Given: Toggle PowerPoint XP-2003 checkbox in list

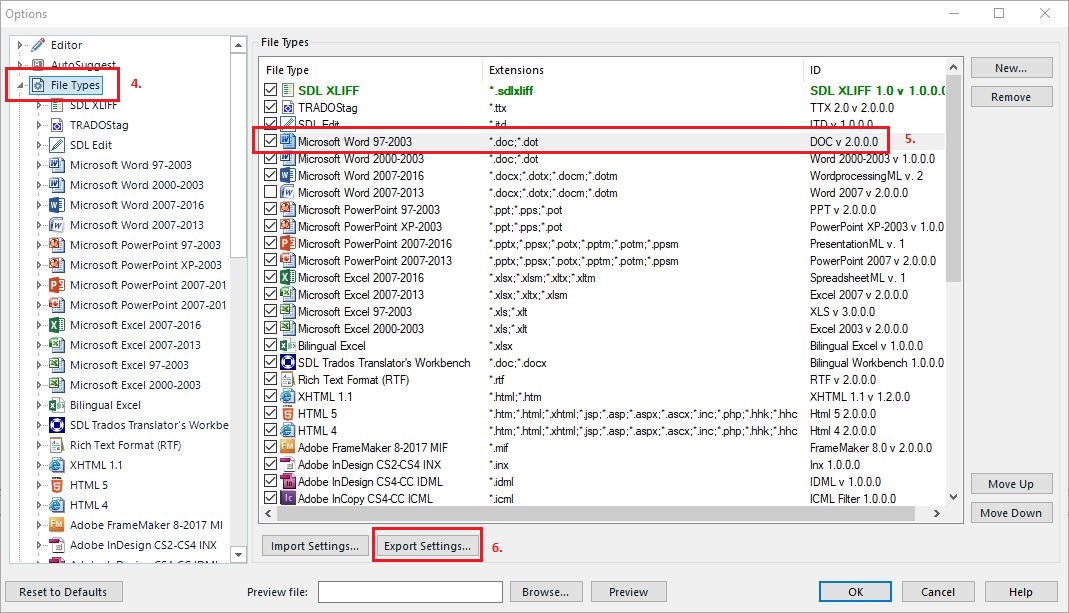Looking at the screenshot, I should pos(271,226).
